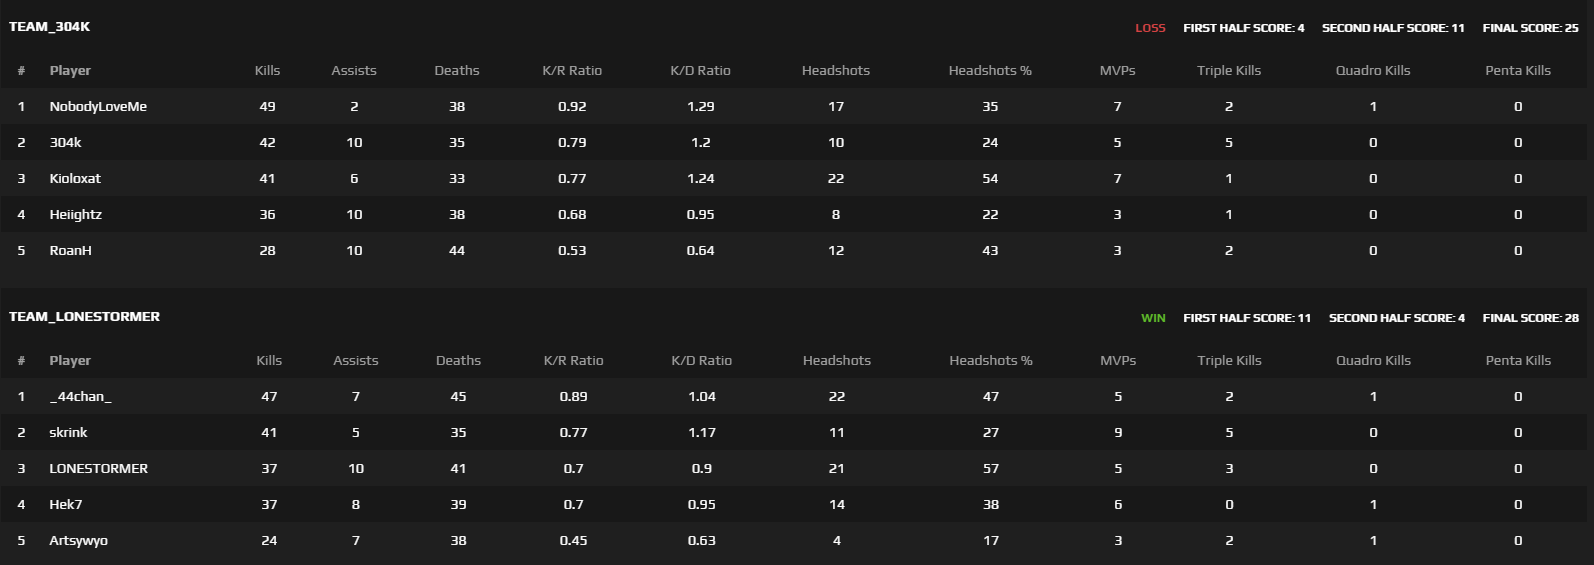Viewport: 1594px width, 565px height.
Task: Click the green WIN result label
Action: click(1153, 318)
